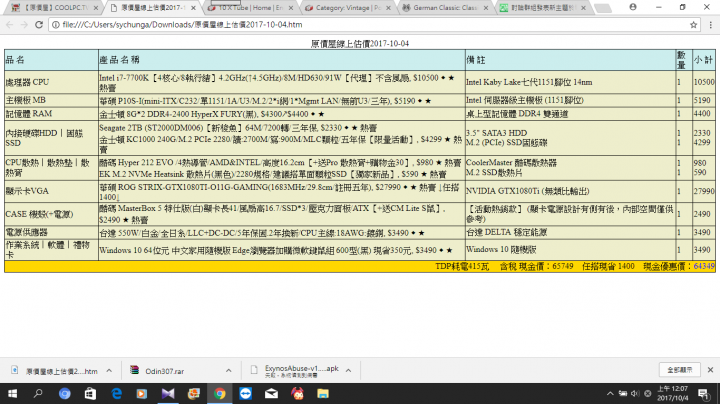Click the 主機板 MB row label

26,100
